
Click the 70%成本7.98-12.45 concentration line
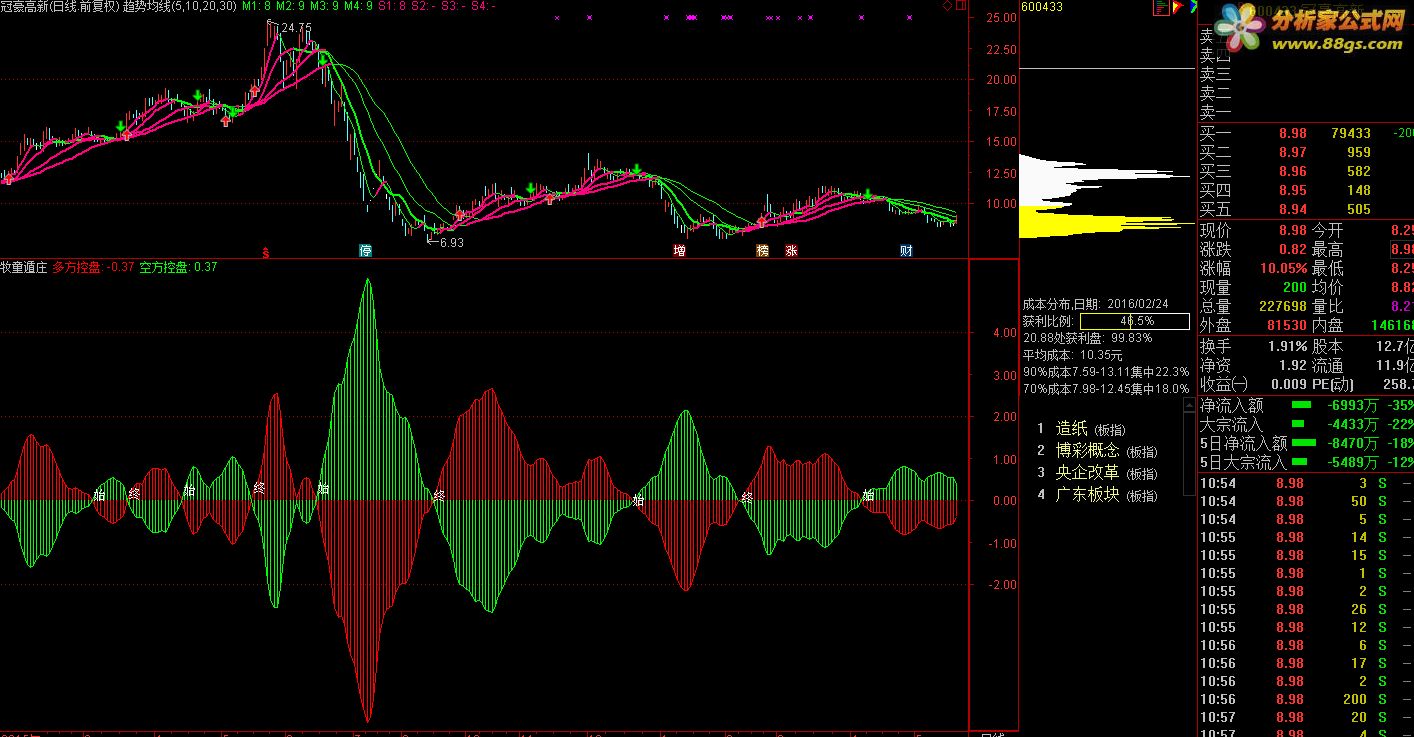pos(1106,389)
